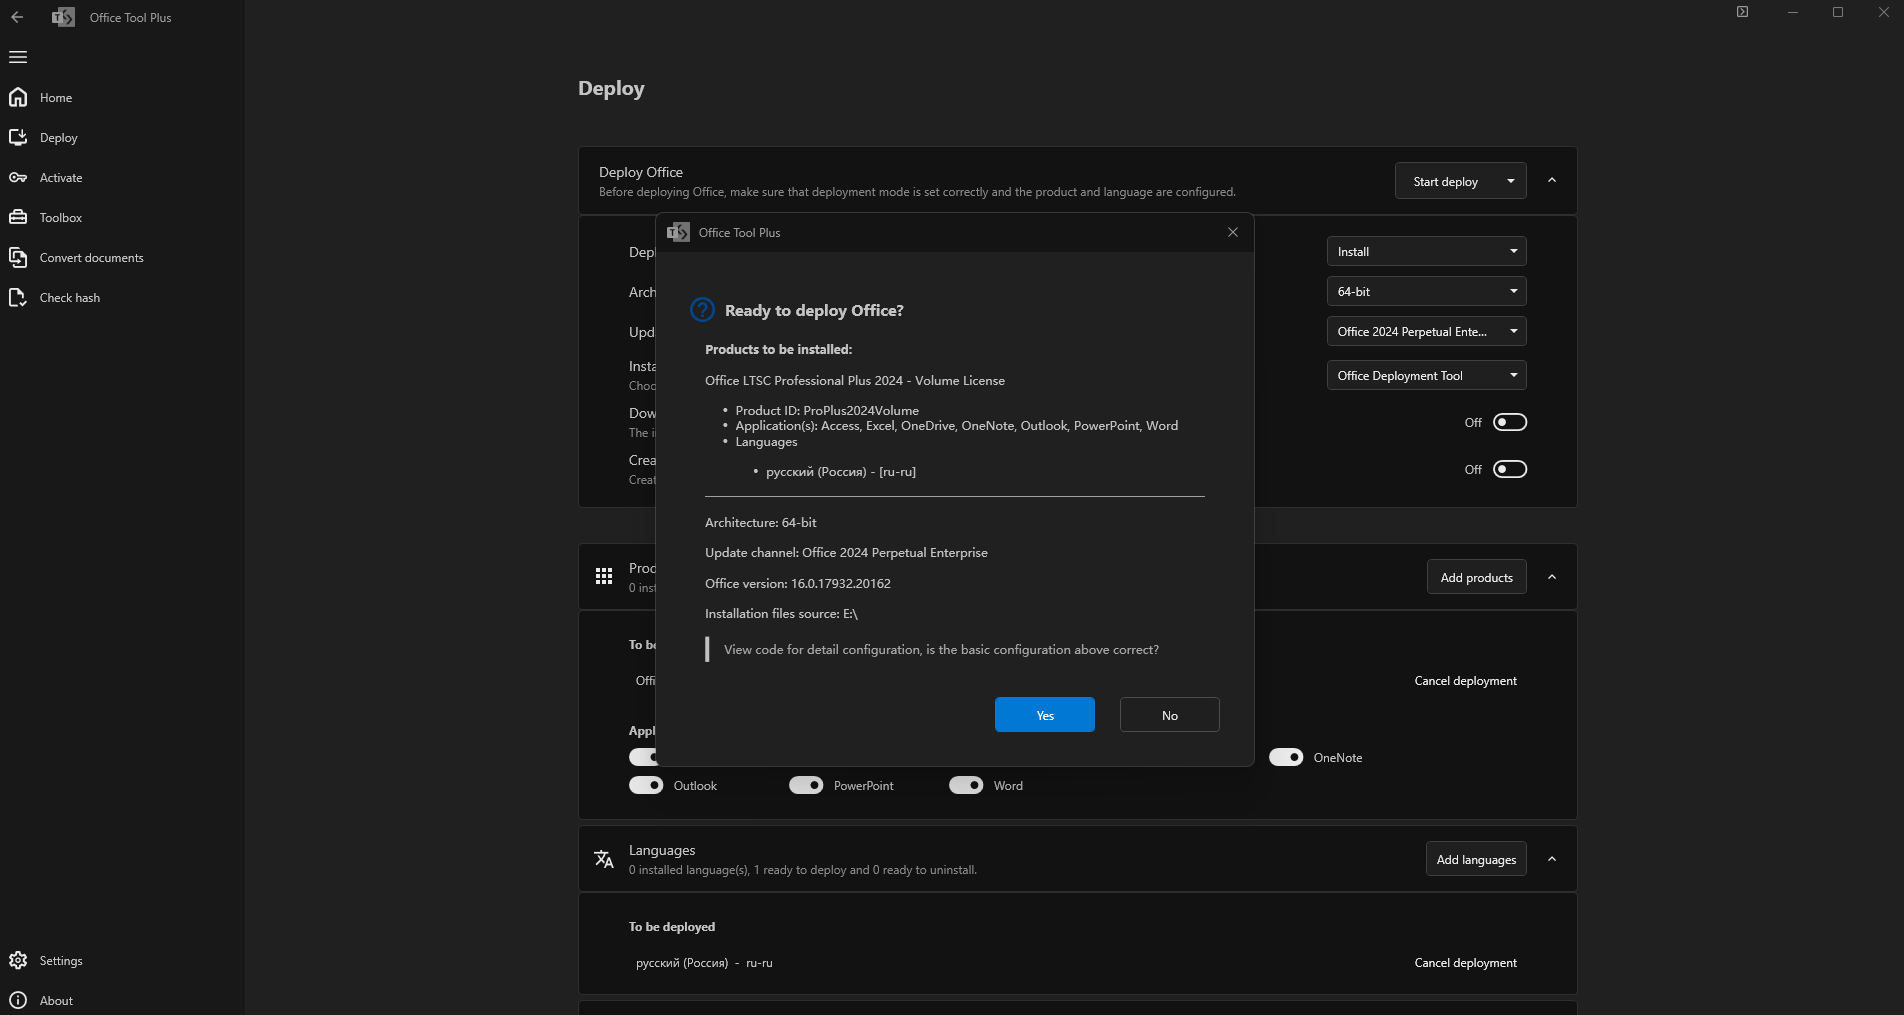Collapse the Products section
Screen dimensions: 1904x1015
click(x=1552, y=577)
